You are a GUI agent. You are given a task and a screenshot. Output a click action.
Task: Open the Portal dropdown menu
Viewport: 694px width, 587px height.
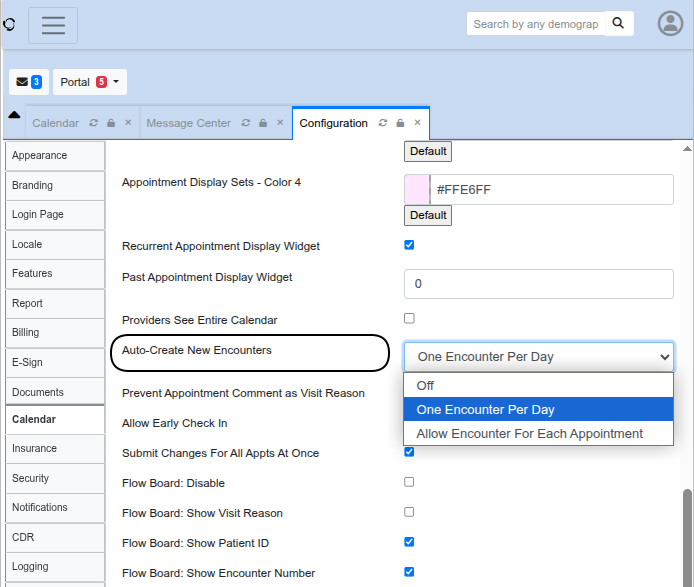(x=92, y=82)
